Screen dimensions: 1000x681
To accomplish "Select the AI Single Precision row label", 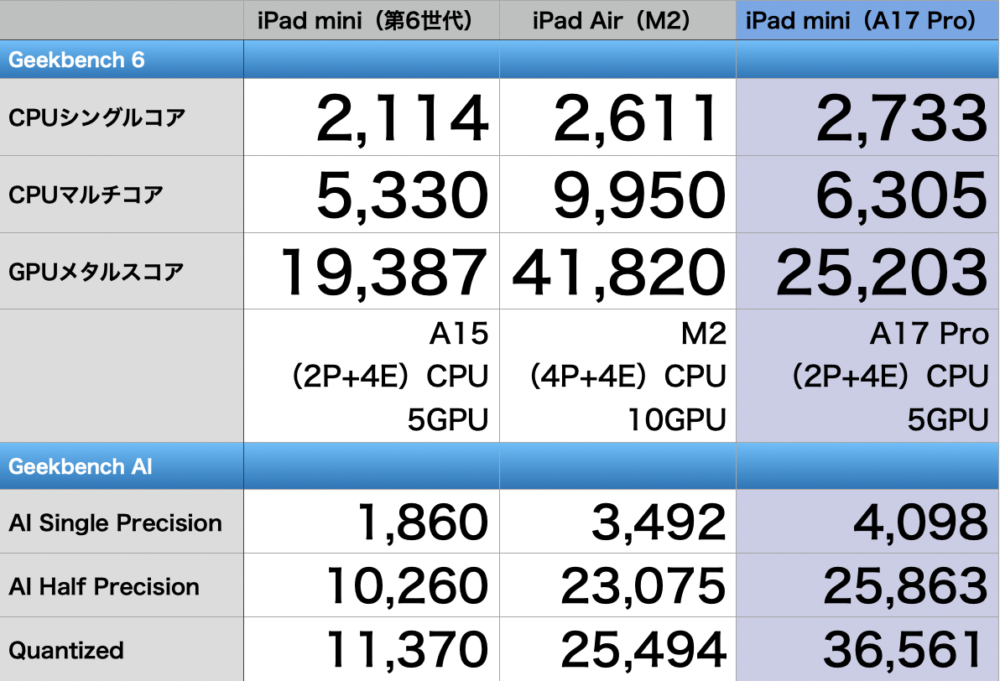I will [115, 523].
